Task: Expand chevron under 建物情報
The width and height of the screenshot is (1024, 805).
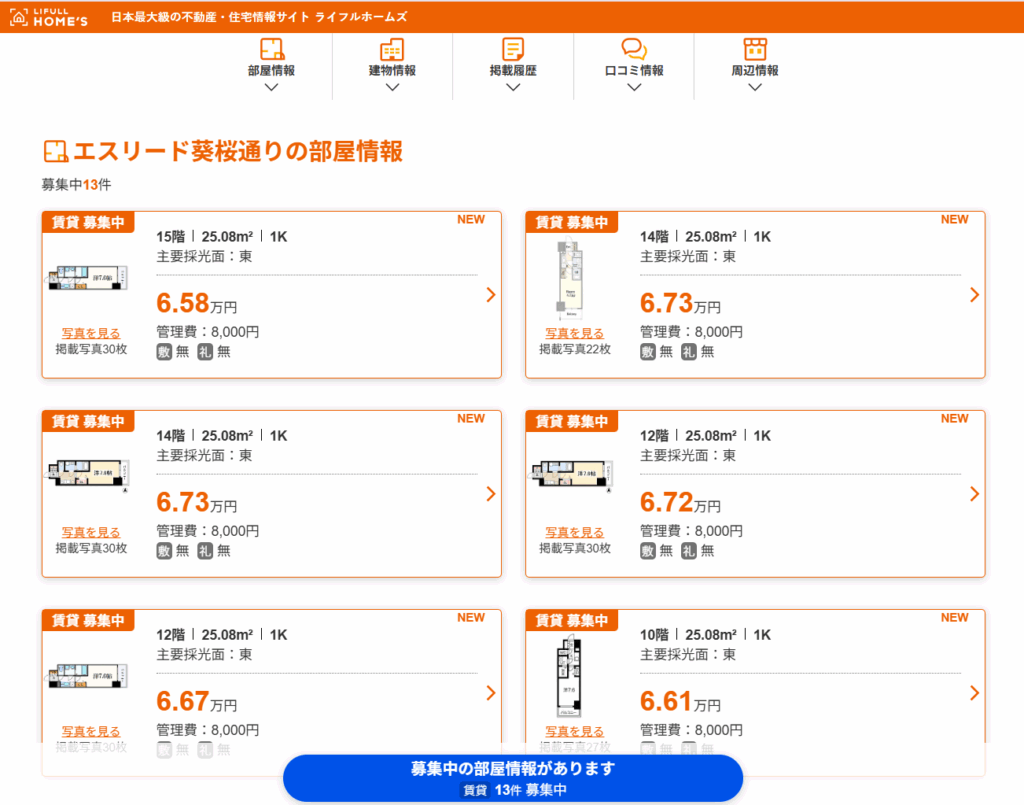Action: 392,87
